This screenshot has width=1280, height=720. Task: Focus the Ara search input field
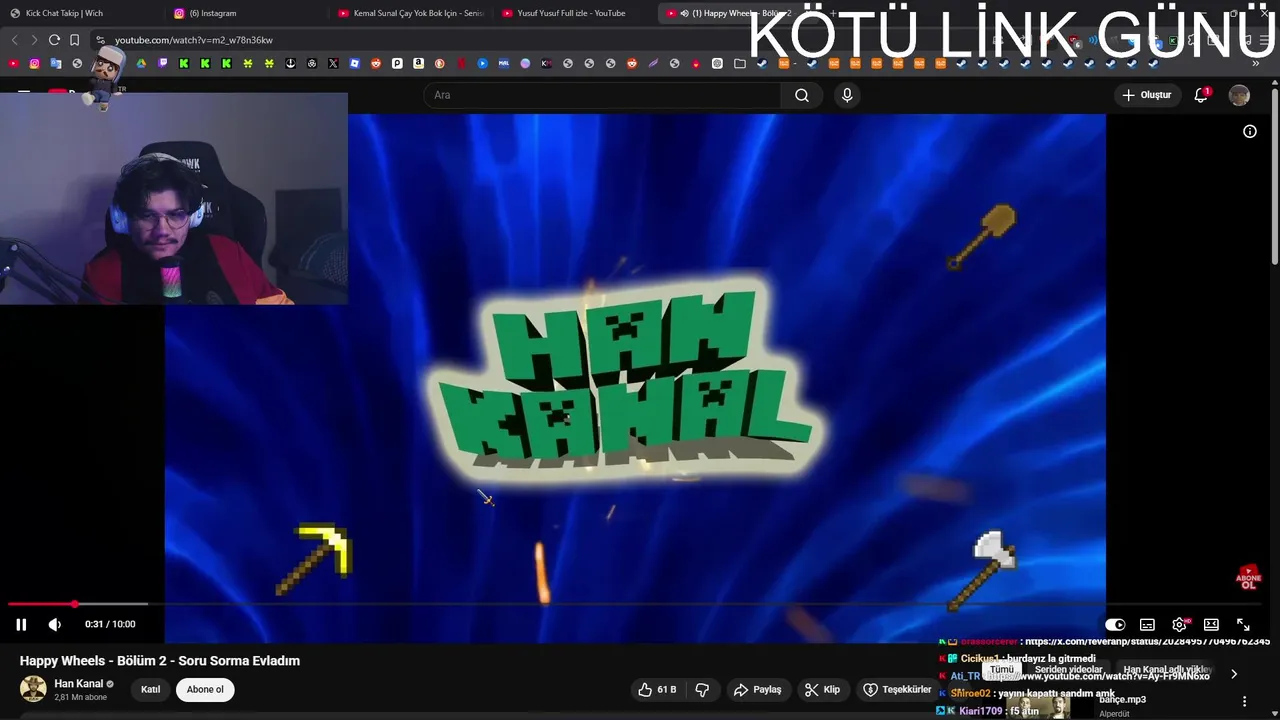pos(603,95)
